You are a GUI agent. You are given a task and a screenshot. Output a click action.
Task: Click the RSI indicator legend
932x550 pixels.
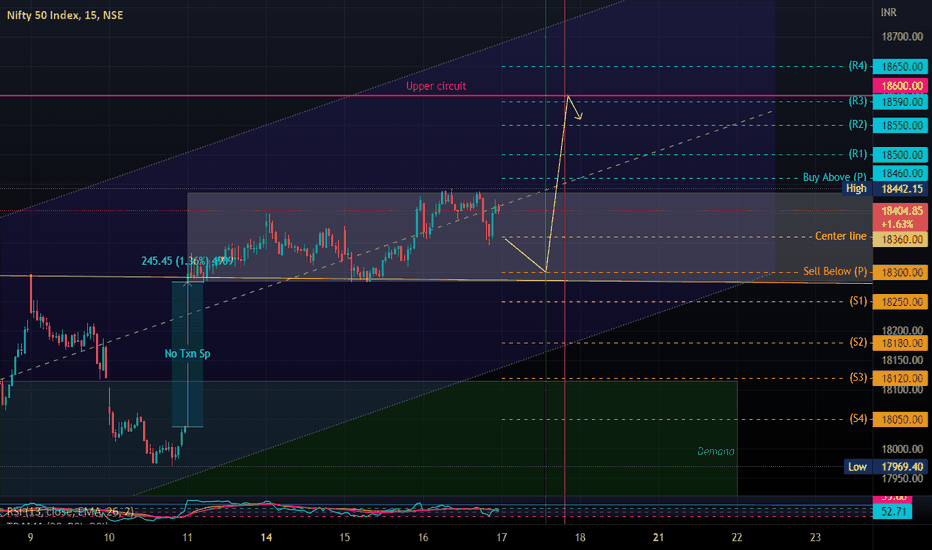70,511
